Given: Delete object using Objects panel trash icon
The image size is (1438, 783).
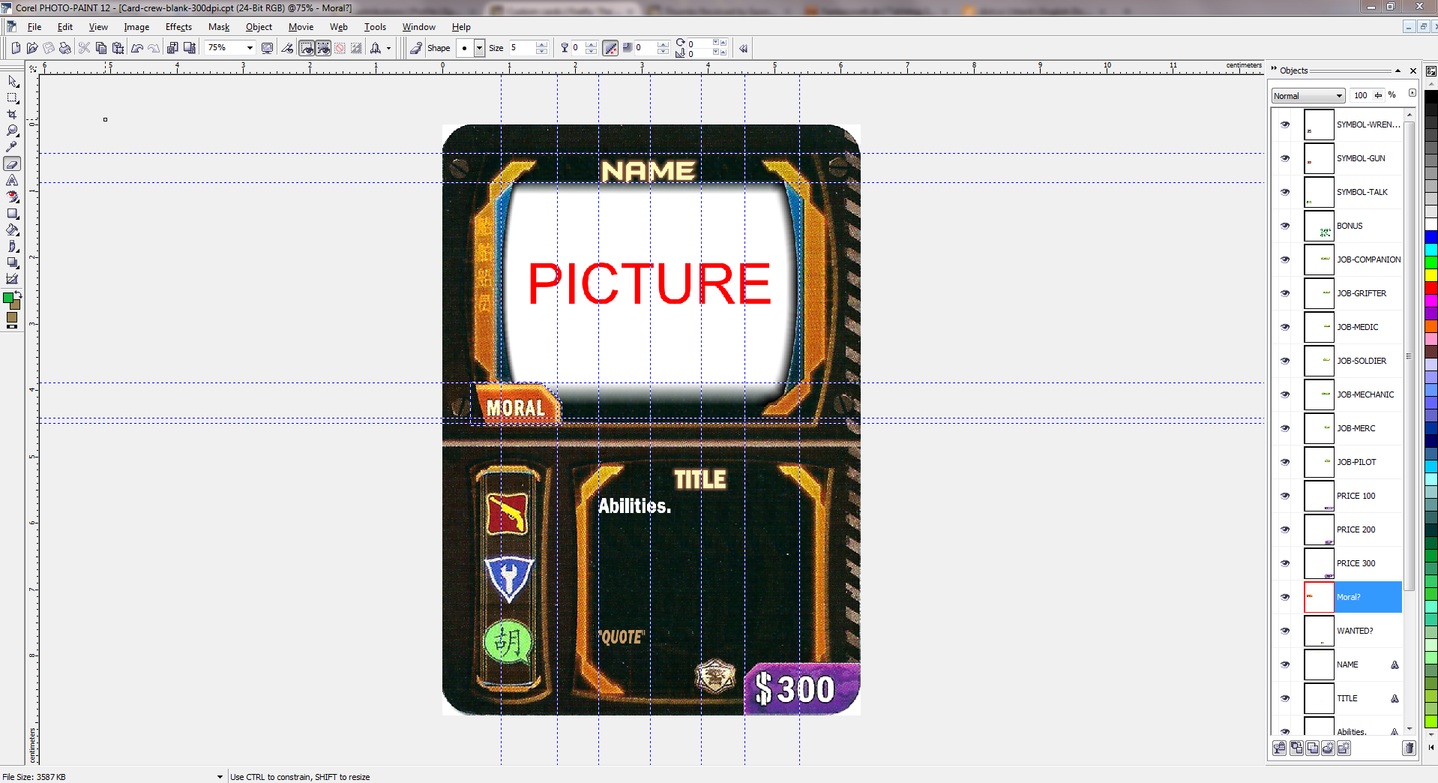Looking at the screenshot, I should coord(1409,748).
